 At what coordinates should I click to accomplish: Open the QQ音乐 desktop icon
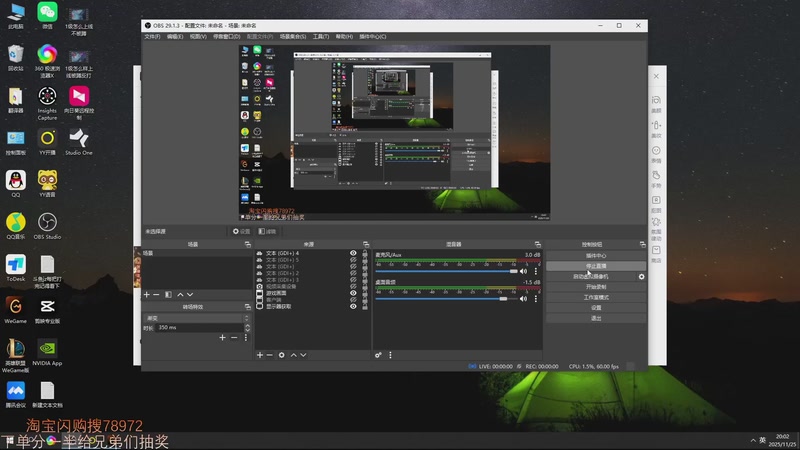point(16,227)
